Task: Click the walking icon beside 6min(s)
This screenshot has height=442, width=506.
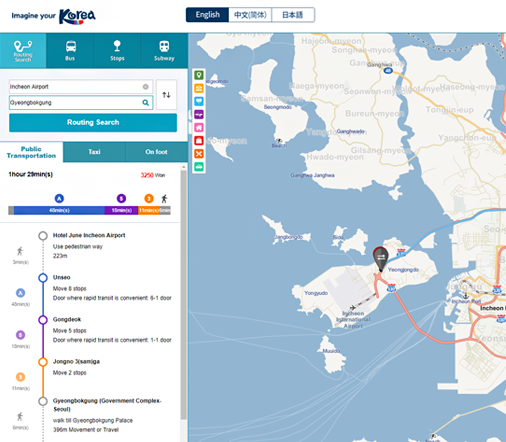Action: (x=20, y=416)
